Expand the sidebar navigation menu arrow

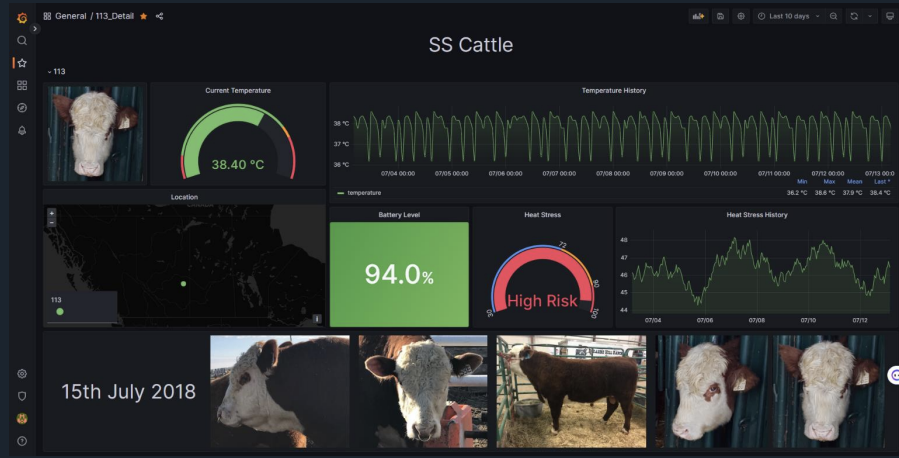click(x=35, y=28)
